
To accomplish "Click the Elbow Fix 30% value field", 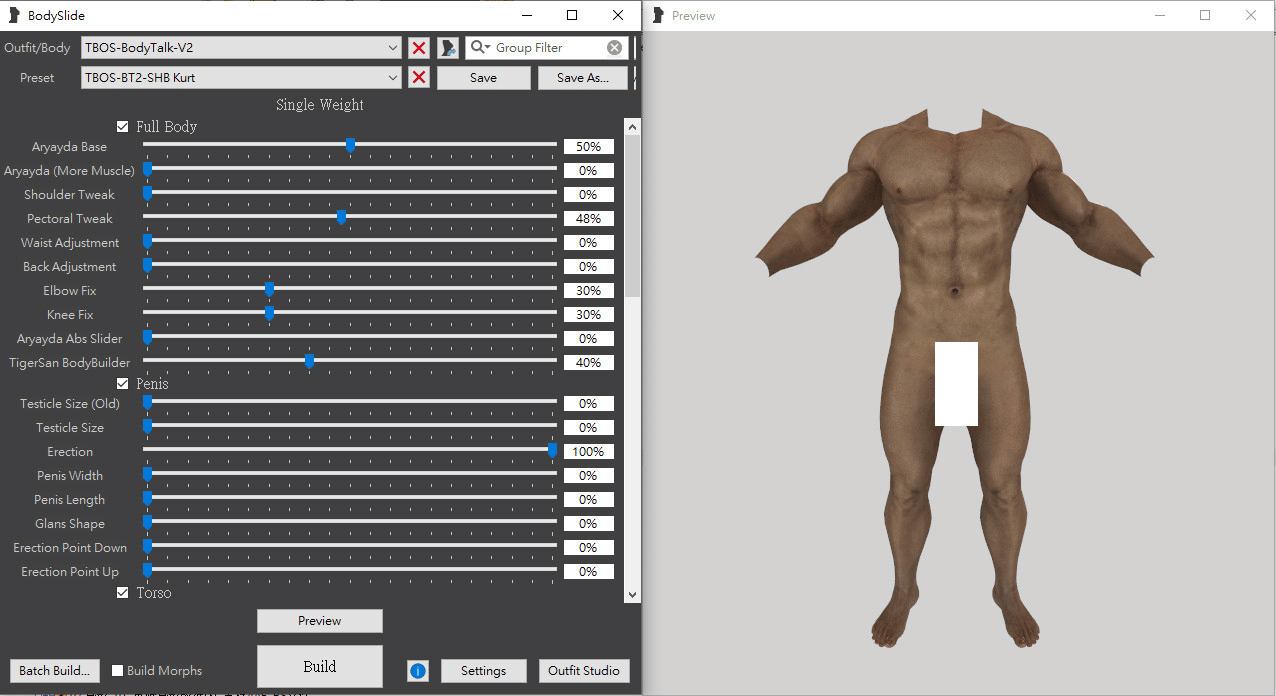I will click(588, 291).
